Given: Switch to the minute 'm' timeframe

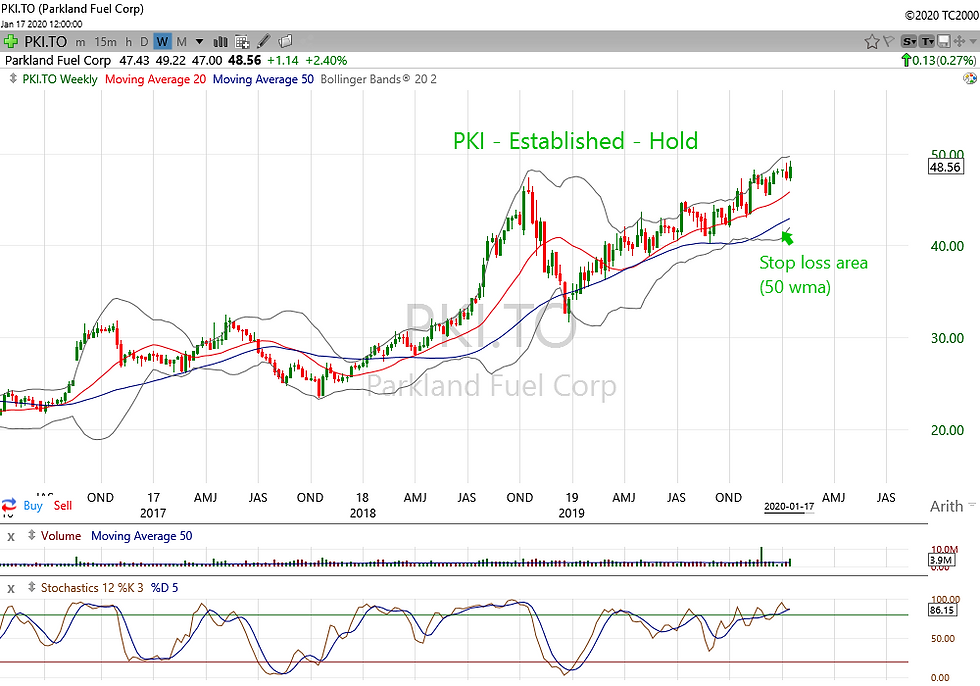Looking at the screenshot, I should coord(80,42).
